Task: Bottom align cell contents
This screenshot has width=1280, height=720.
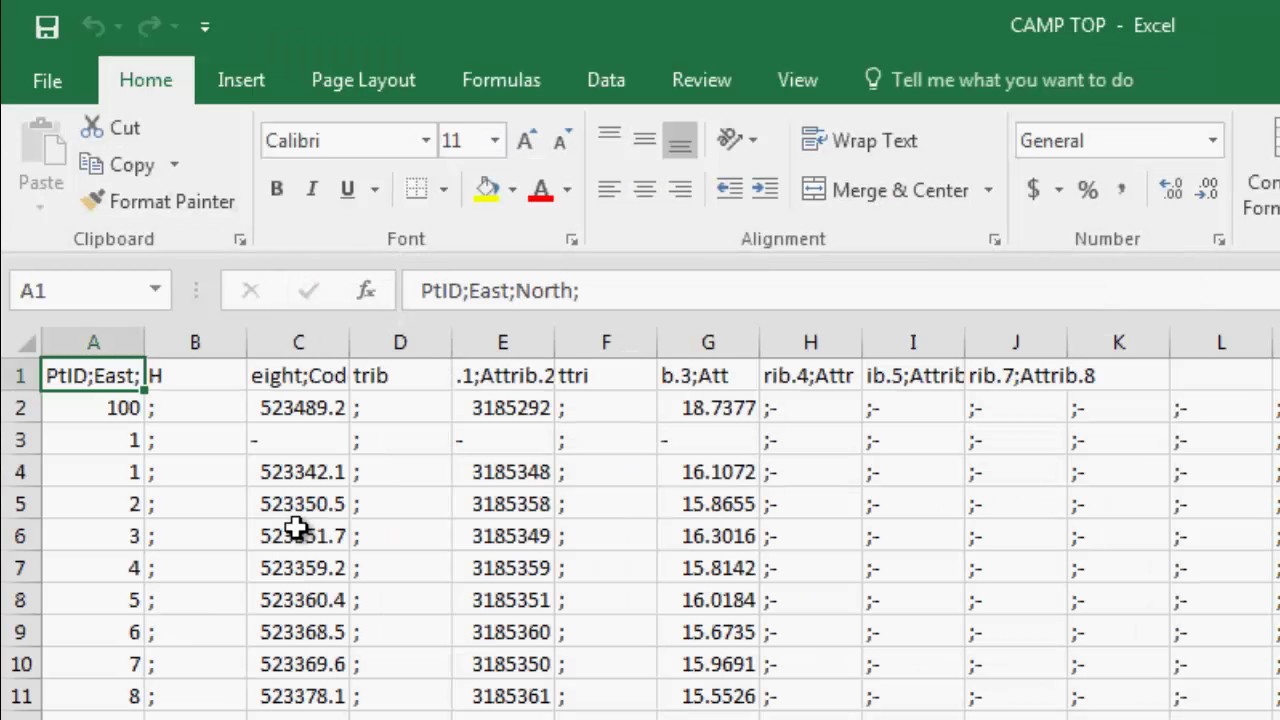Action: (680, 140)
